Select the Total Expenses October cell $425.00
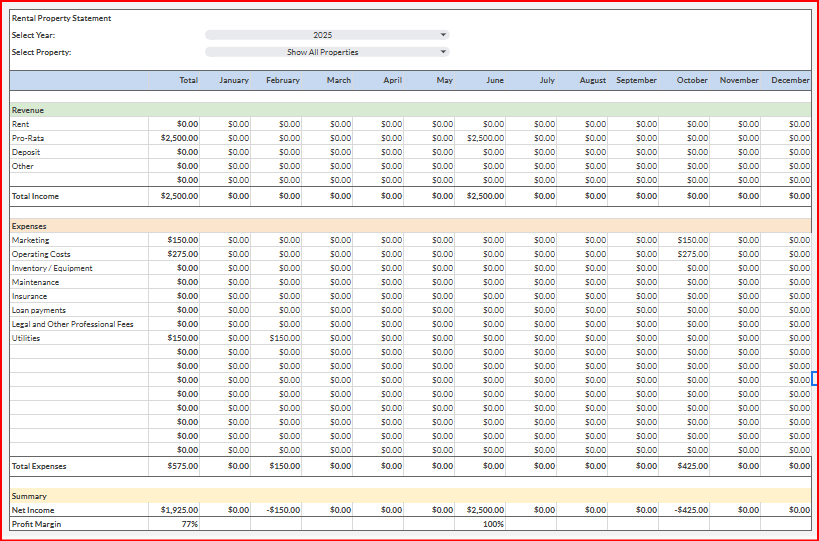 (x=684, y=466)
